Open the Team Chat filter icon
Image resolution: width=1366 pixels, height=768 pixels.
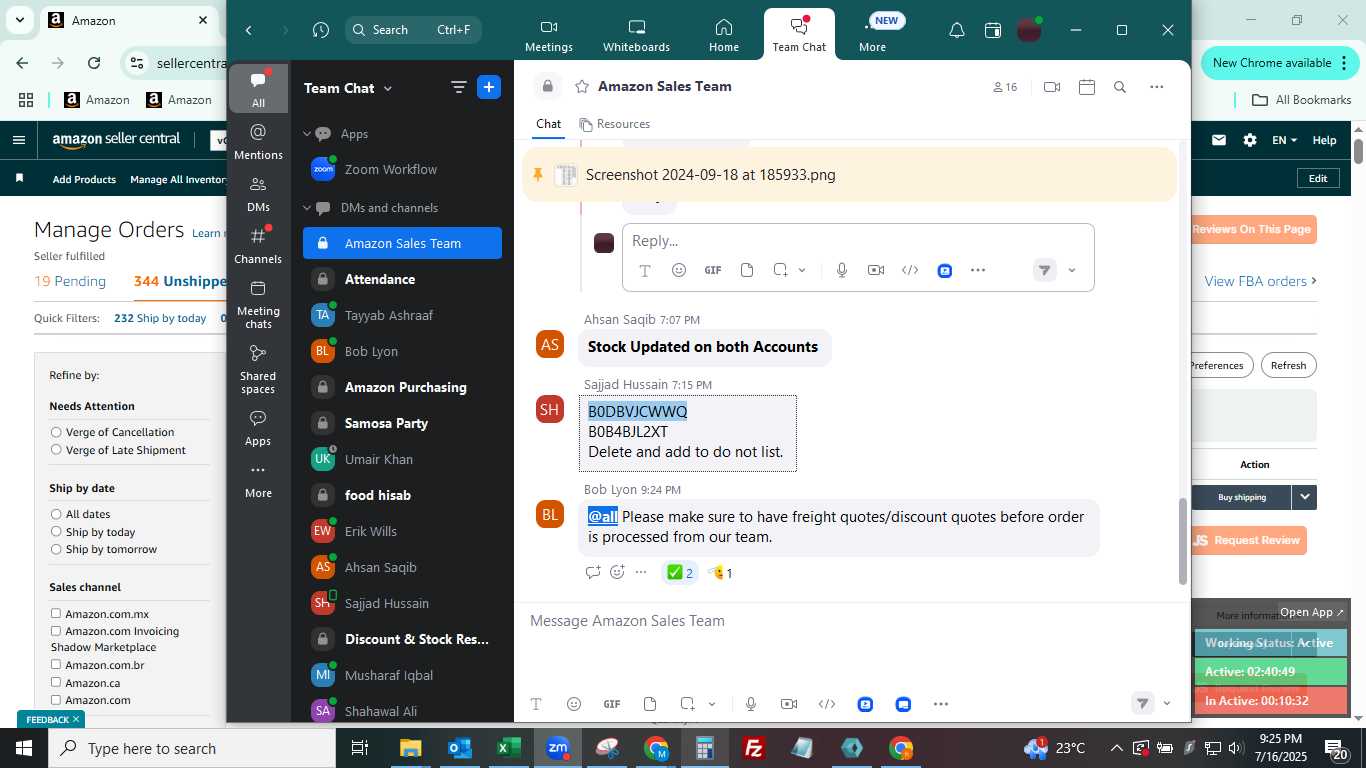(x=459, y=87)
